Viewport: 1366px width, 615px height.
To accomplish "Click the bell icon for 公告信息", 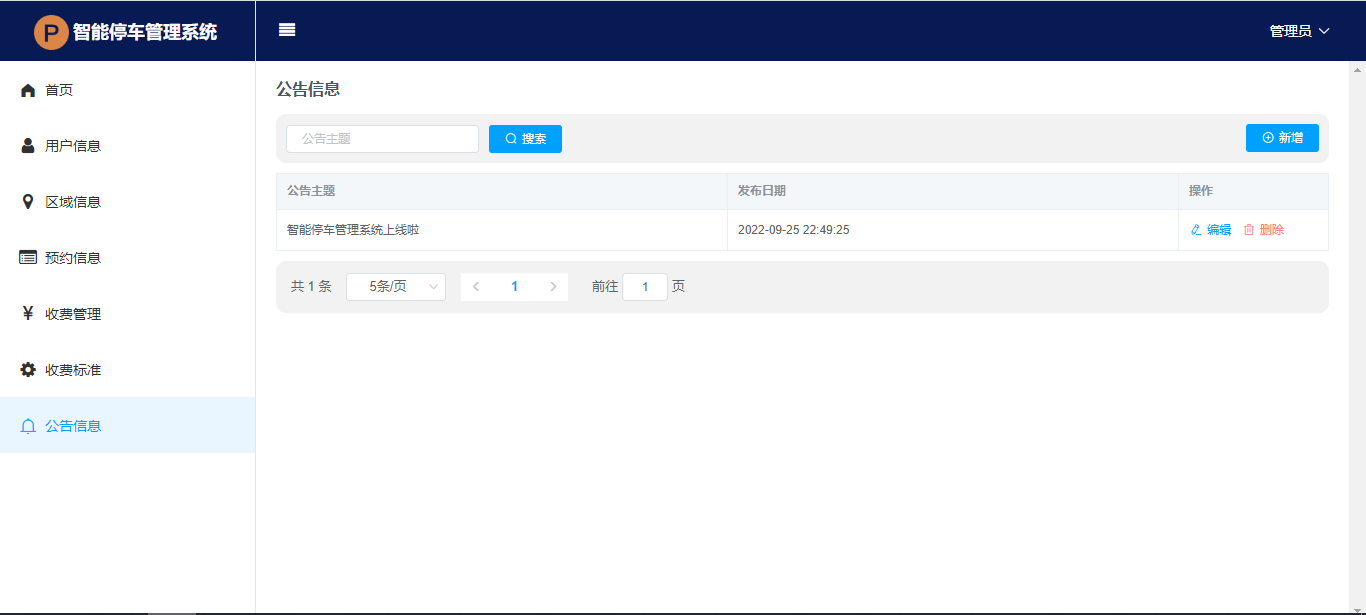I will (x=28, y=426).
